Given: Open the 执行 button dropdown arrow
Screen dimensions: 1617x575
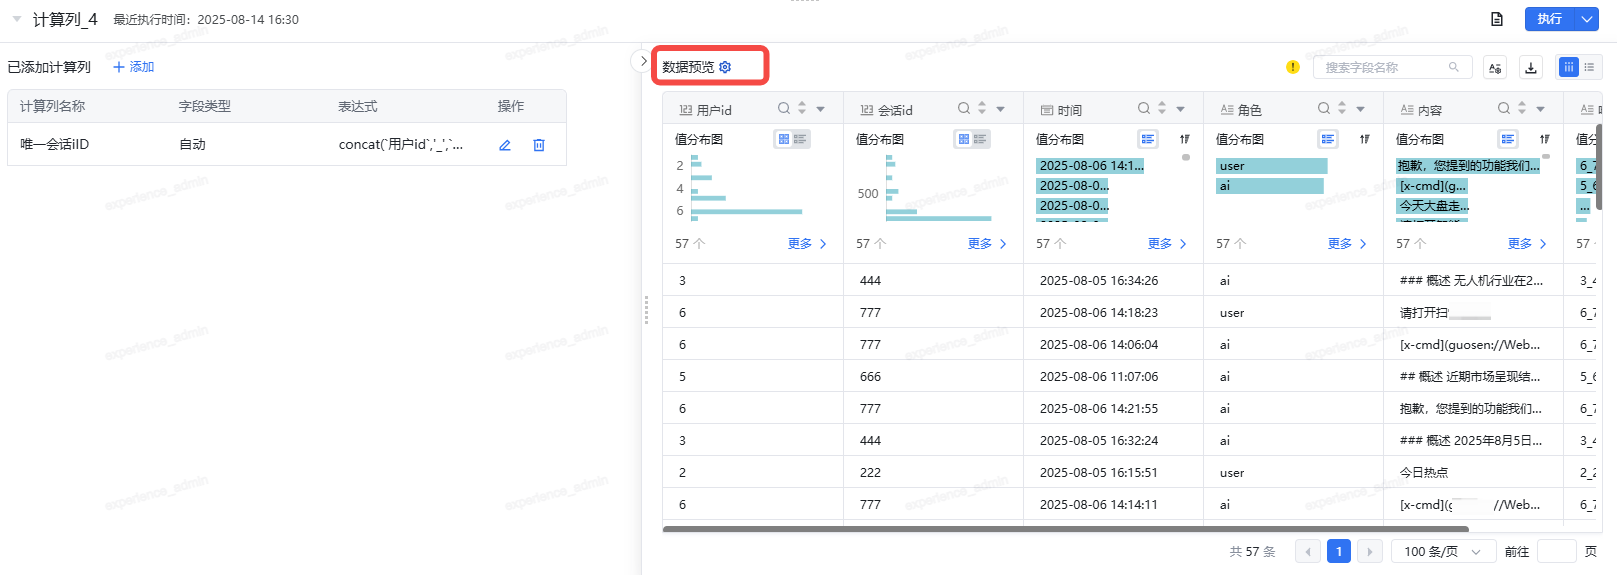Looking at the screenshot, I should coord(1587,19).
